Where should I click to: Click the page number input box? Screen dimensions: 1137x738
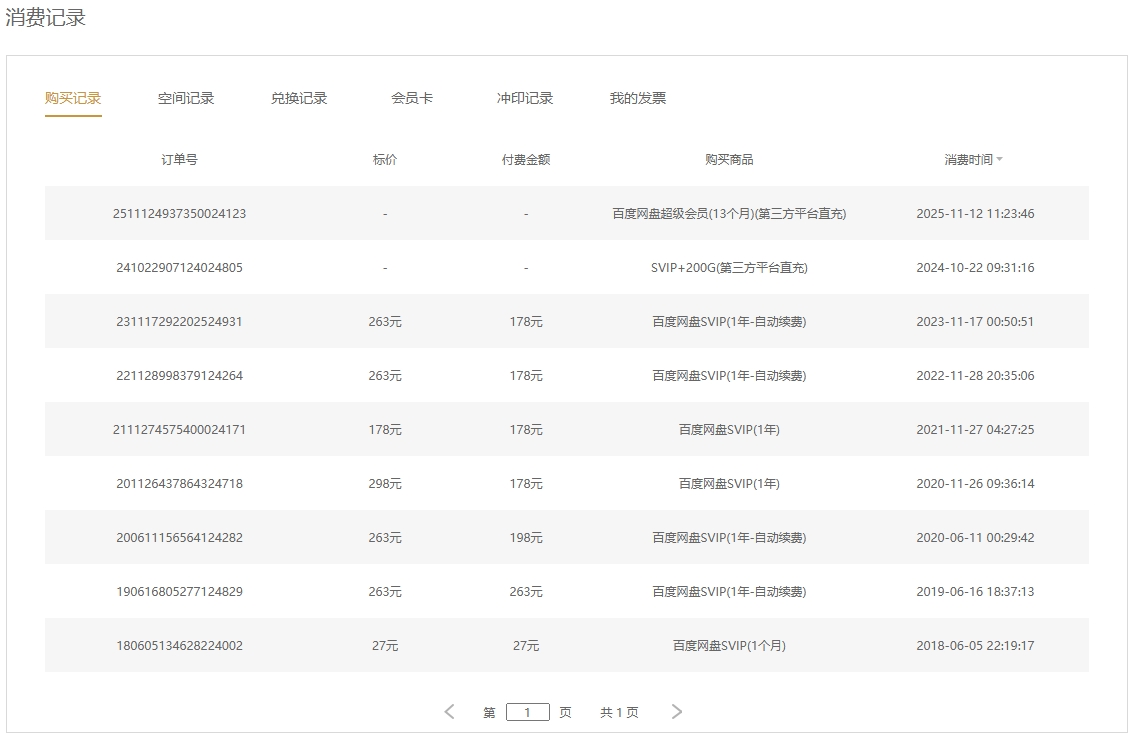point(527,711)
